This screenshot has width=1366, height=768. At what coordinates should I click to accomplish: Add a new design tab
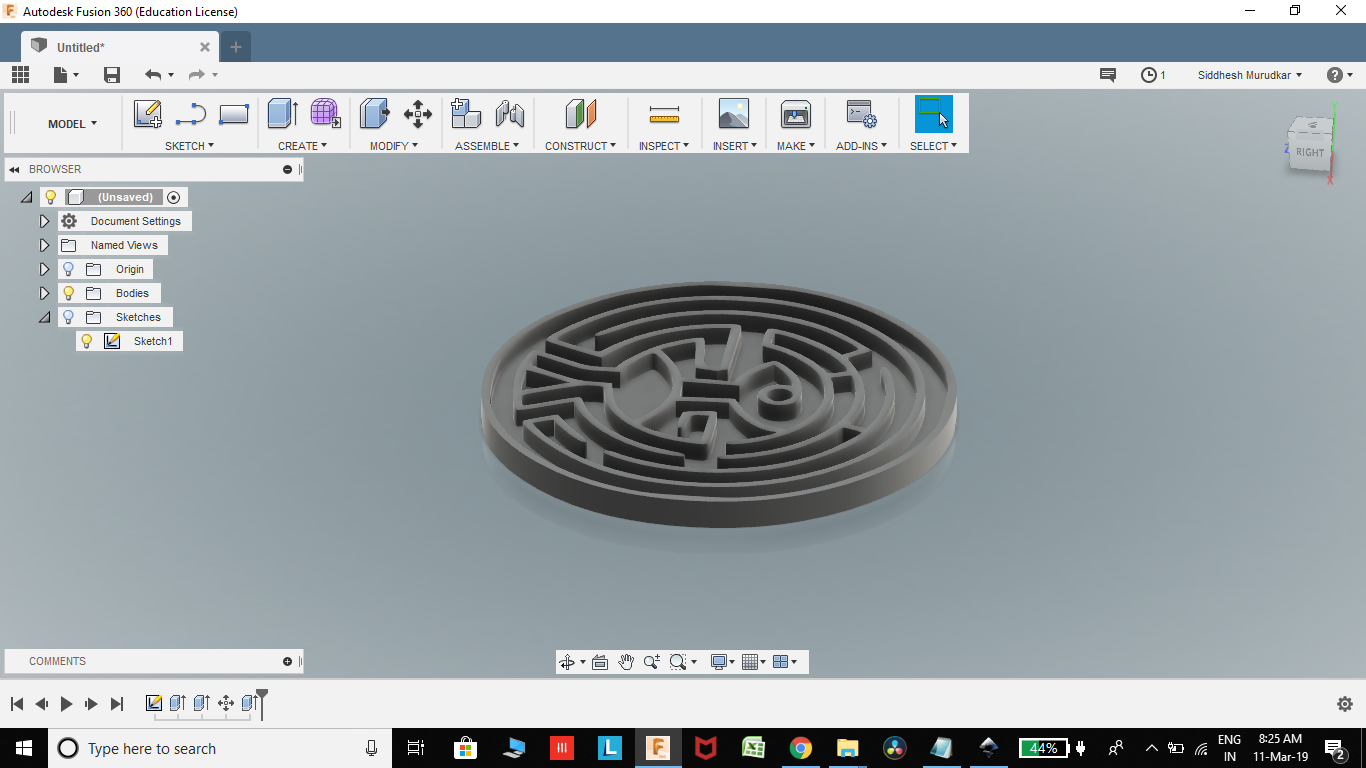(x=236, y=47)
